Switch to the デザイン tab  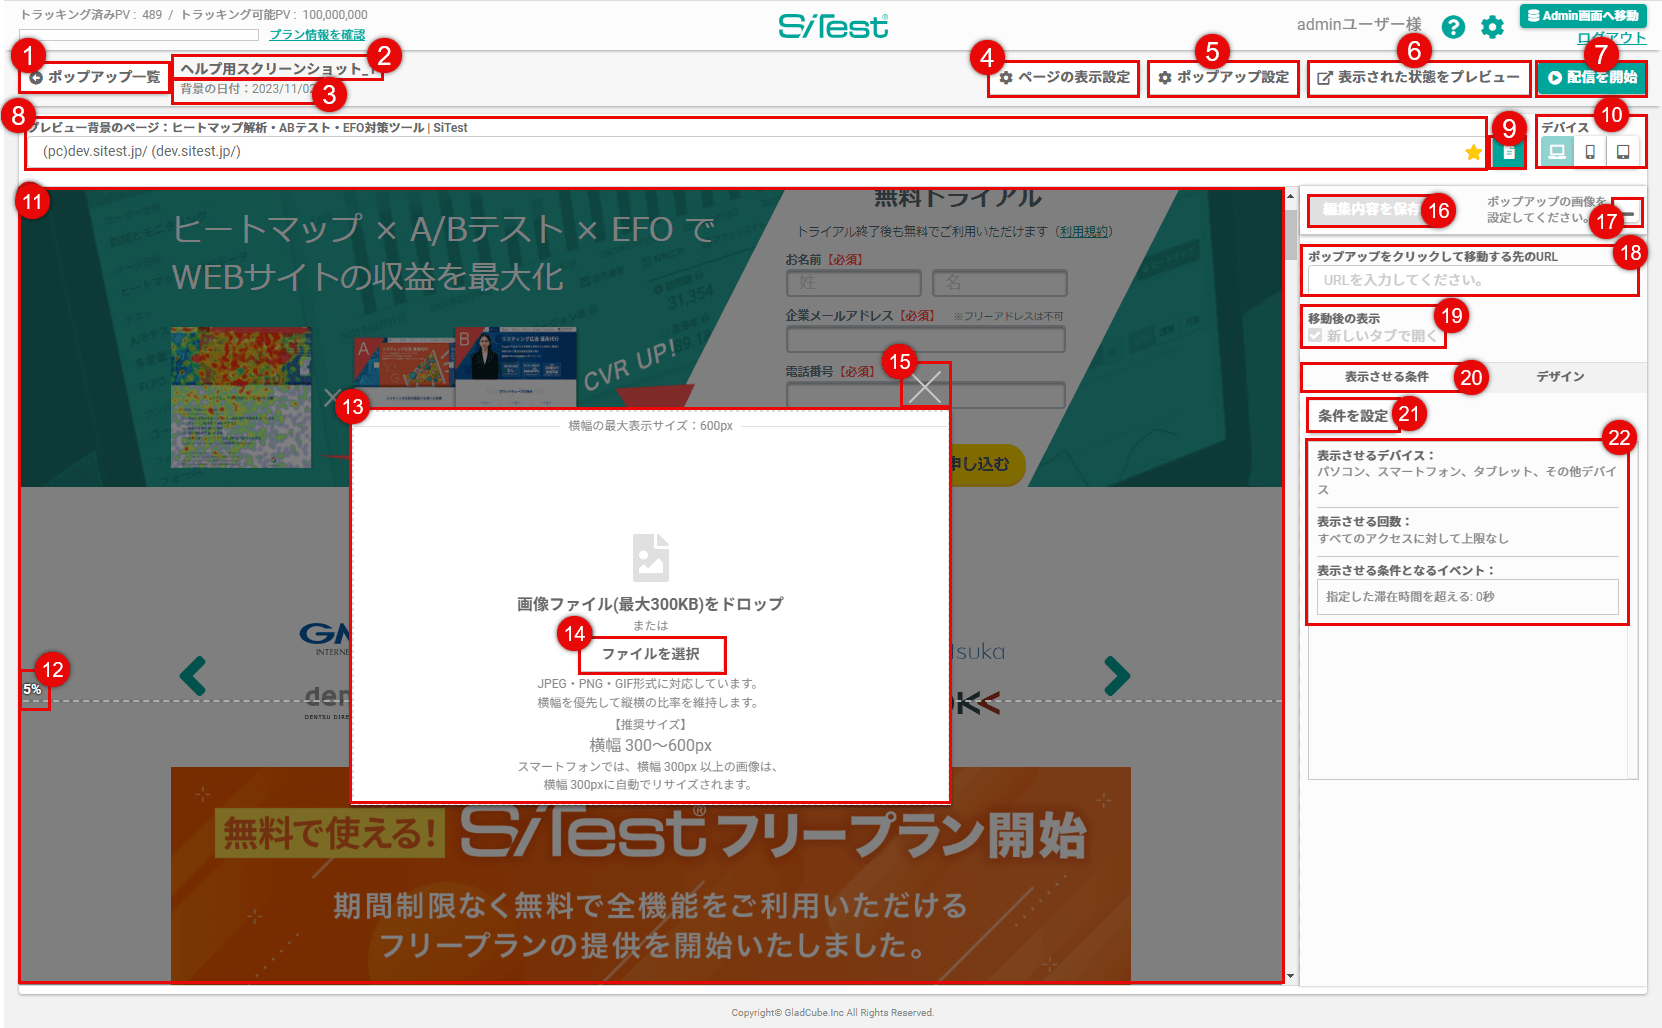point(1560,377)
